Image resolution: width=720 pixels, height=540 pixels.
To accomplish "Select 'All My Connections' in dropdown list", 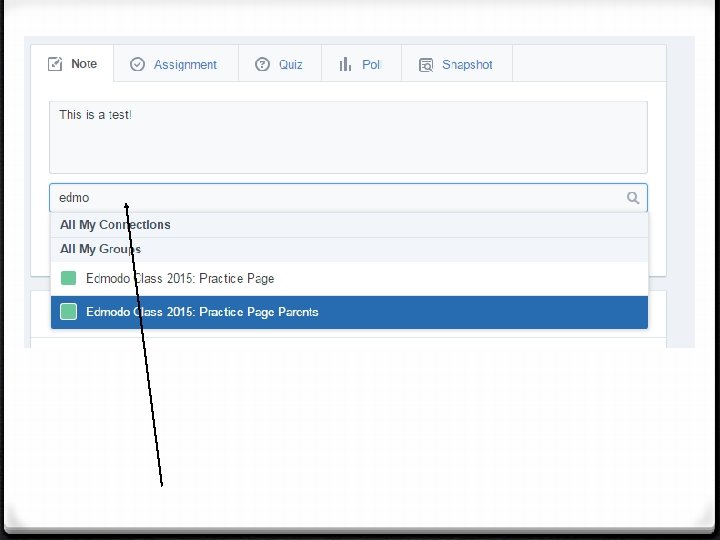I will click(349, 225).
